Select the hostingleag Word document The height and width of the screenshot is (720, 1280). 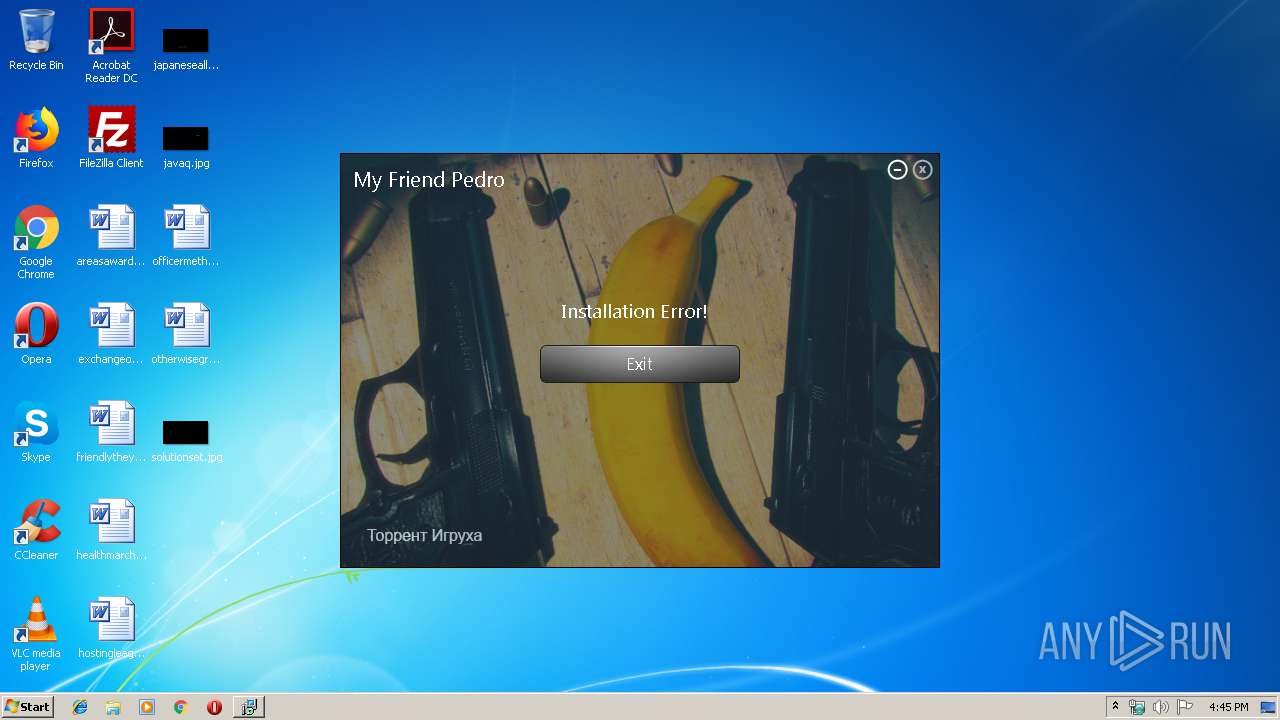coord(111,628)
